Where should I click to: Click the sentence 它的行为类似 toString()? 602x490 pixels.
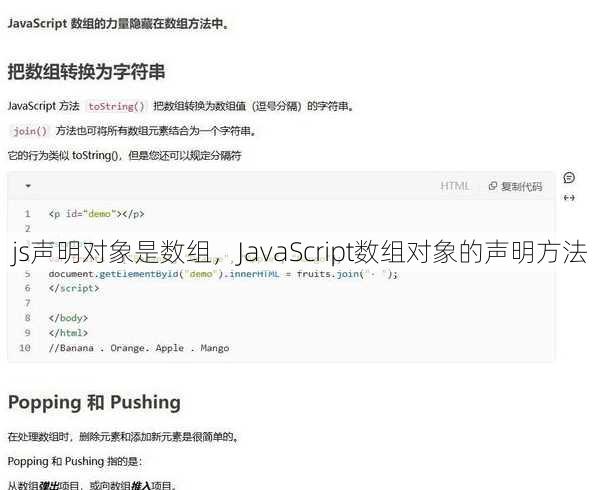[x=124, y=156]
